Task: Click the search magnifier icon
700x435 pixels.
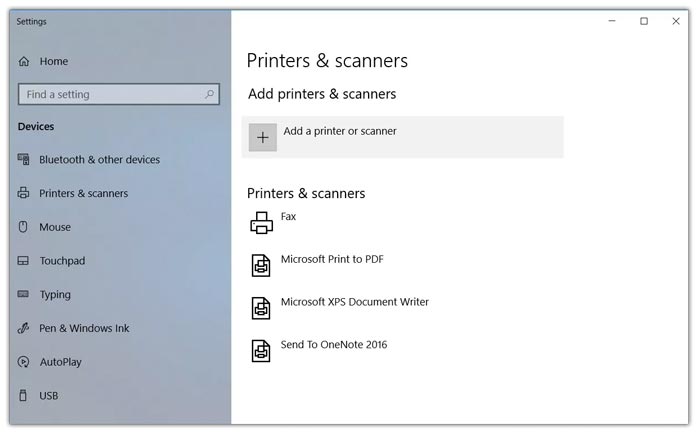Action: tap(209, 94)
